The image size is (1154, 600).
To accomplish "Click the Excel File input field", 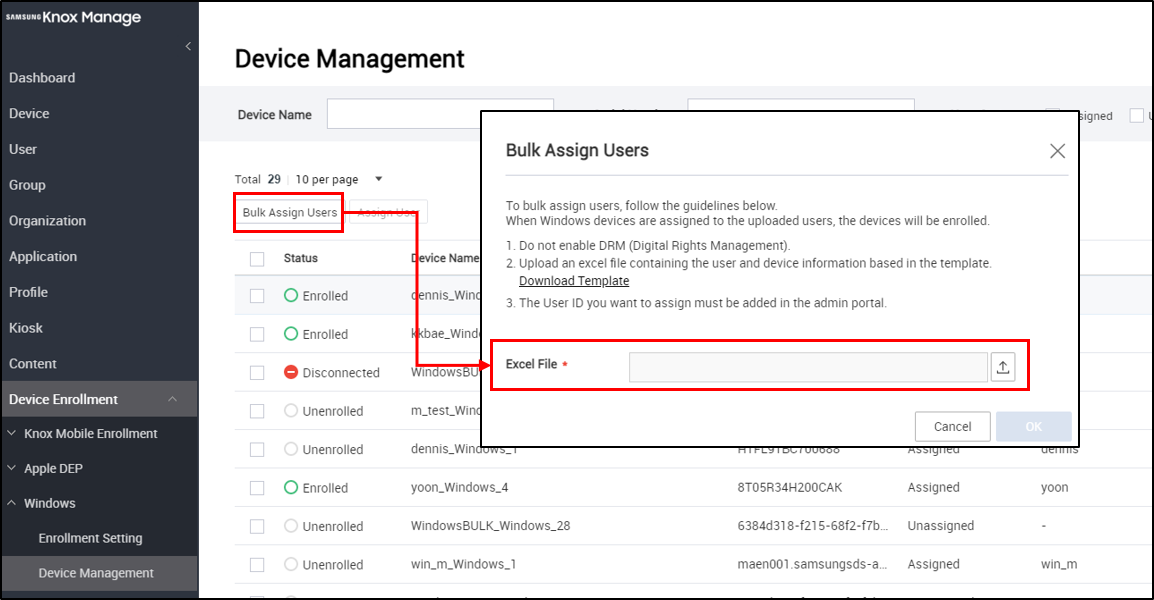I will (808, 367).
